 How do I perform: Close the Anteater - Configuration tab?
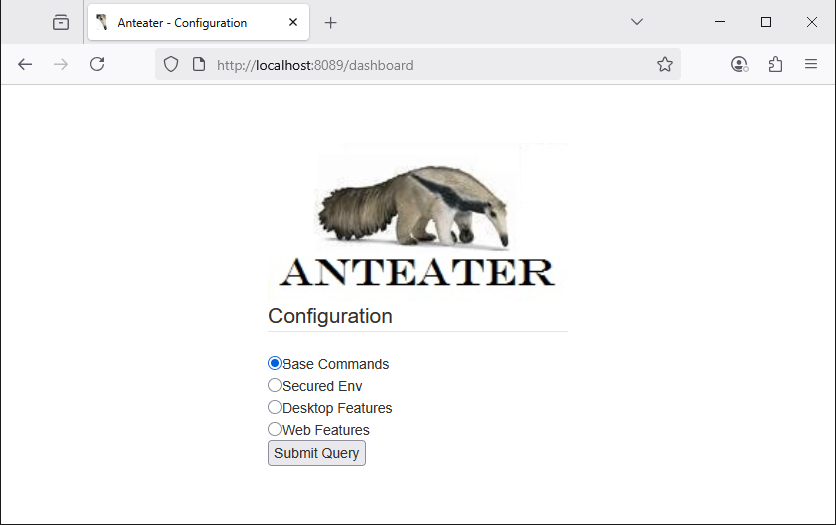(x=292, y=22)
